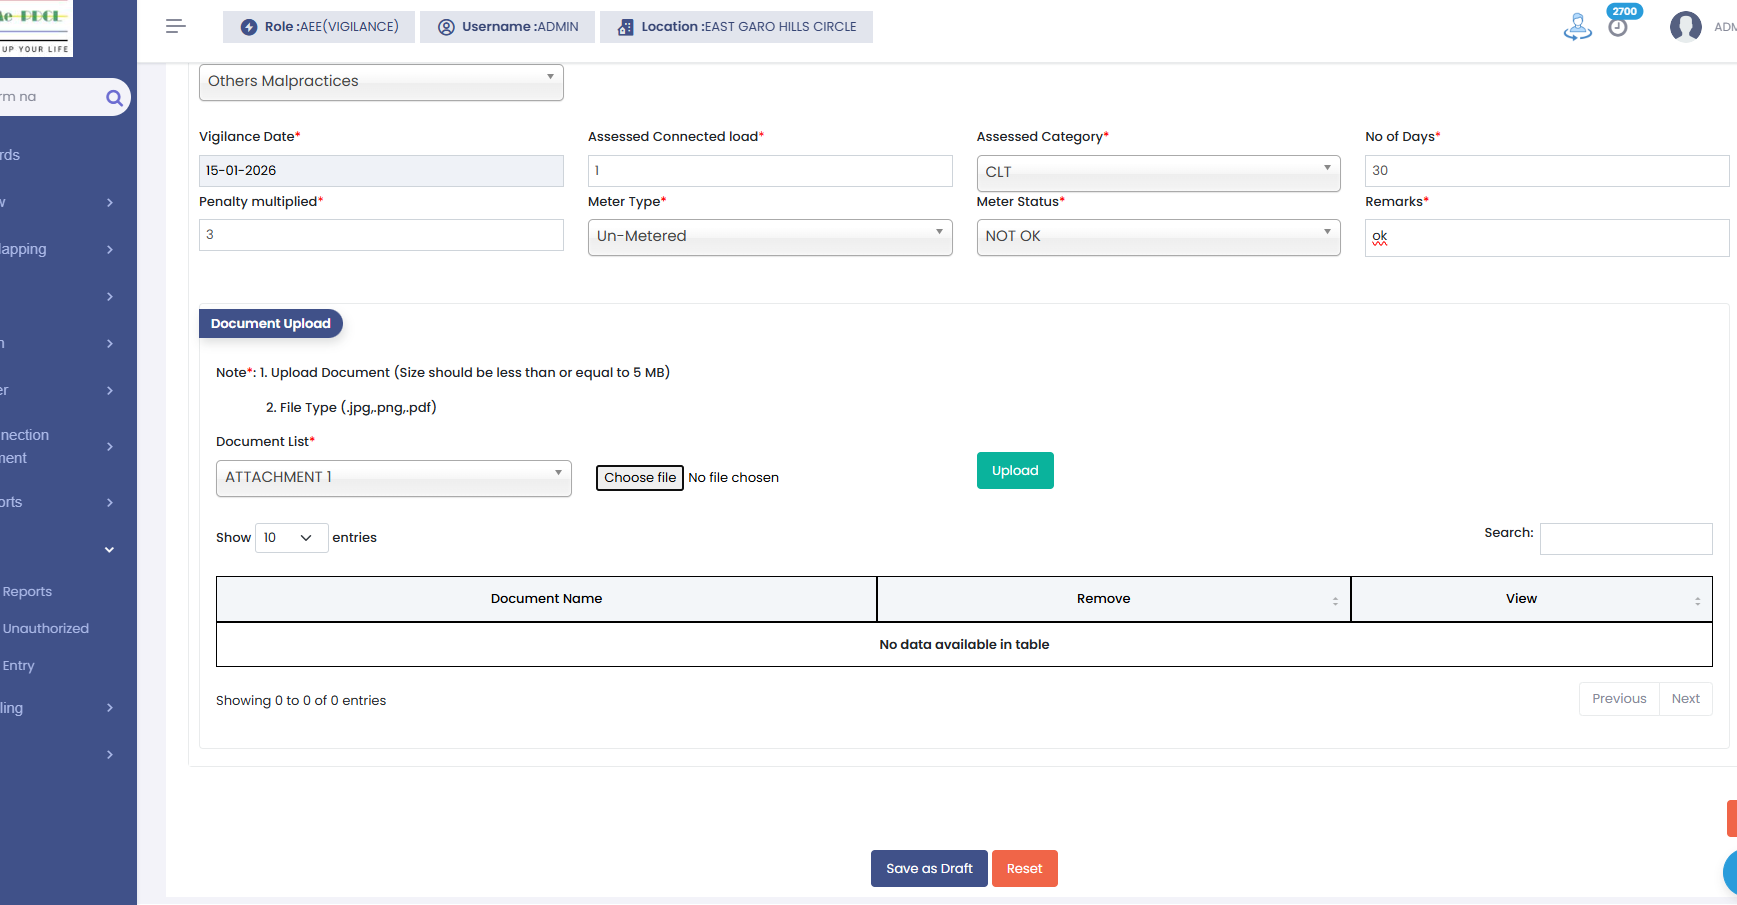Click the Location building icon
1737x905 pixels.
(x=626, y=27)
